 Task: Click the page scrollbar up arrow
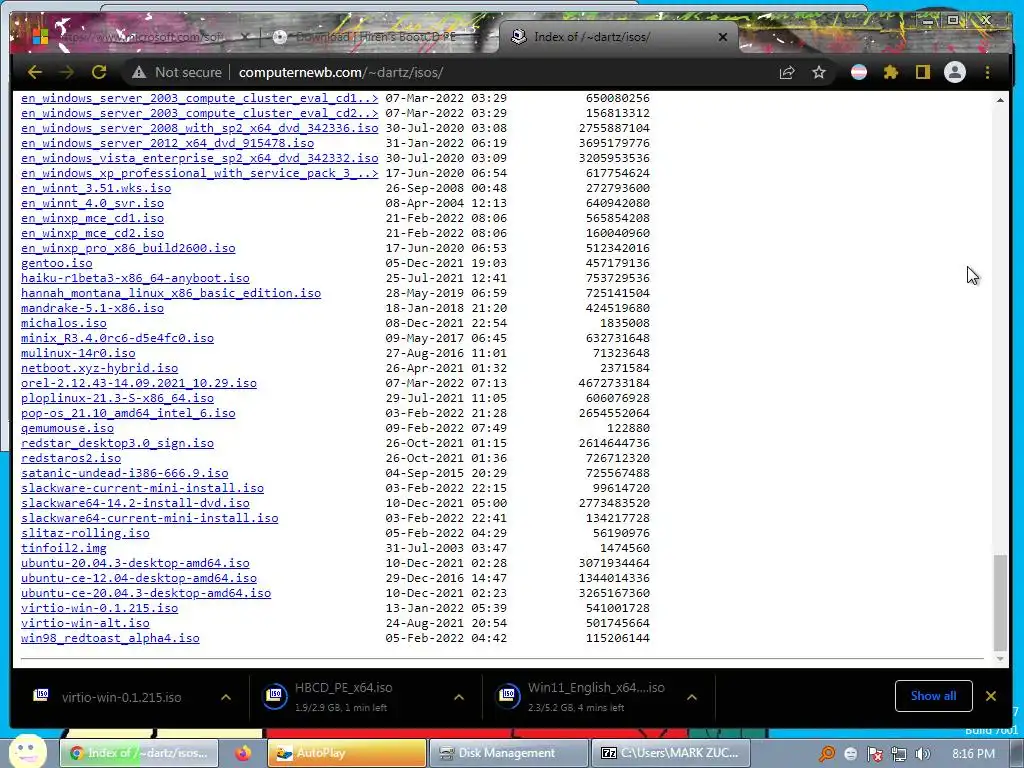[1000, 100]
